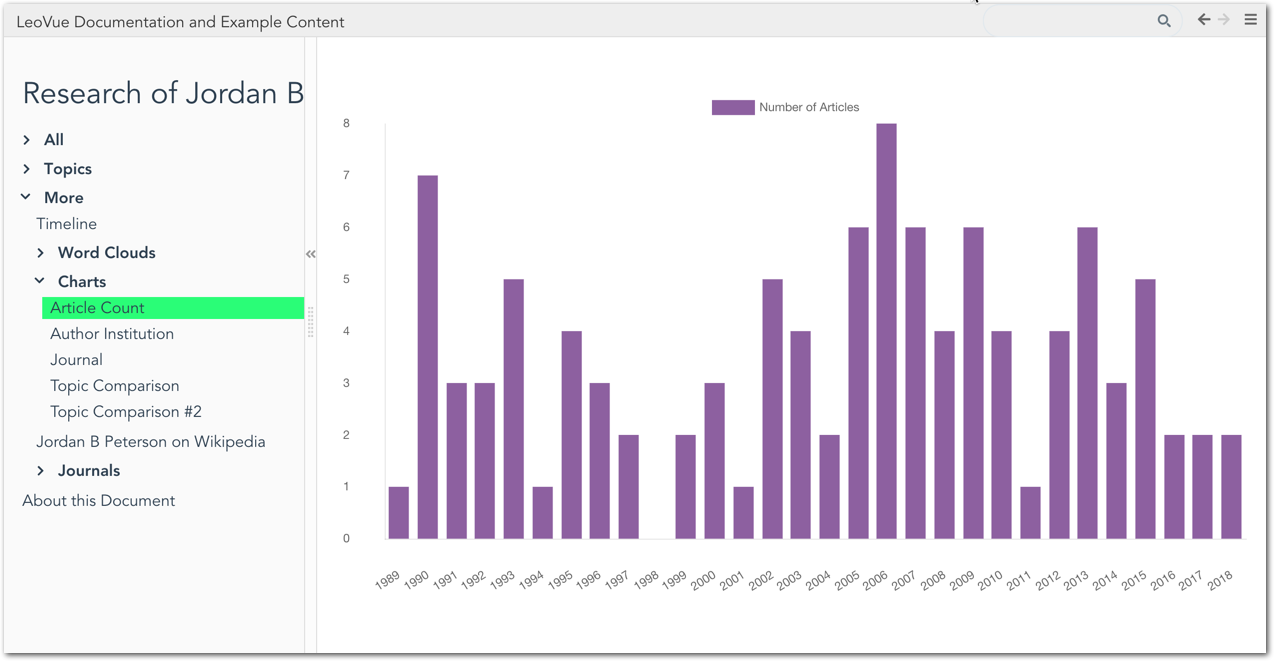The width and height of the screenshot is (1274, 661).
Task: Expand the All tree node
Action: click(27, 140)
